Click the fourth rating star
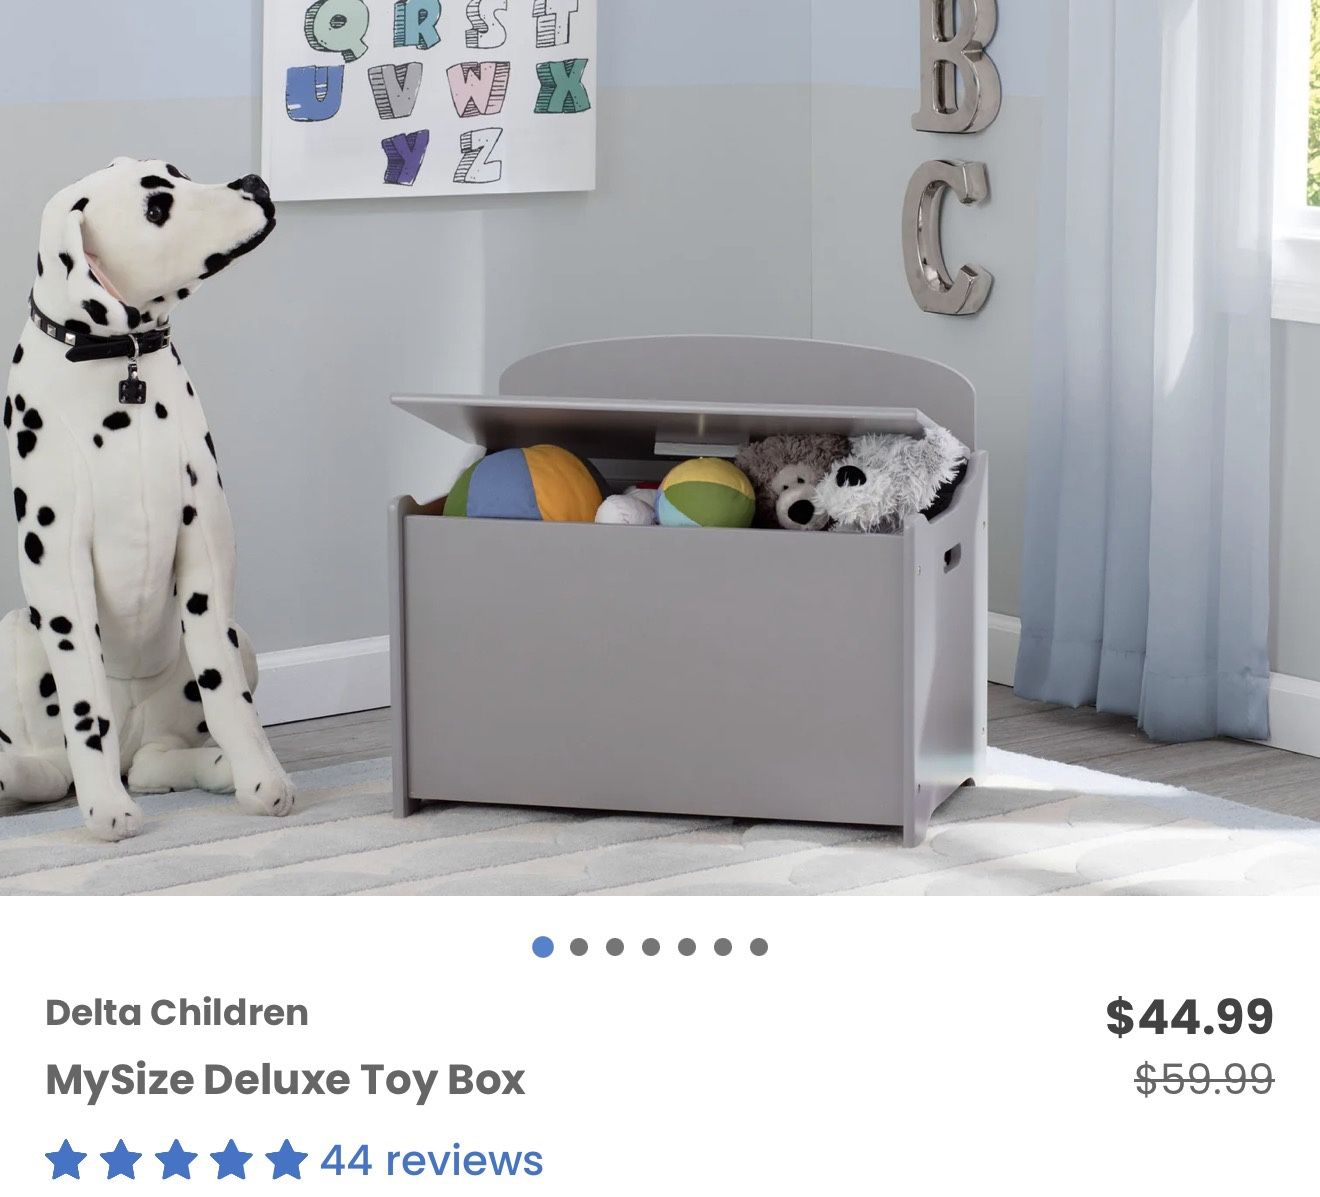Viewport: 1320px width, 1197px height. click(231, 1159)
